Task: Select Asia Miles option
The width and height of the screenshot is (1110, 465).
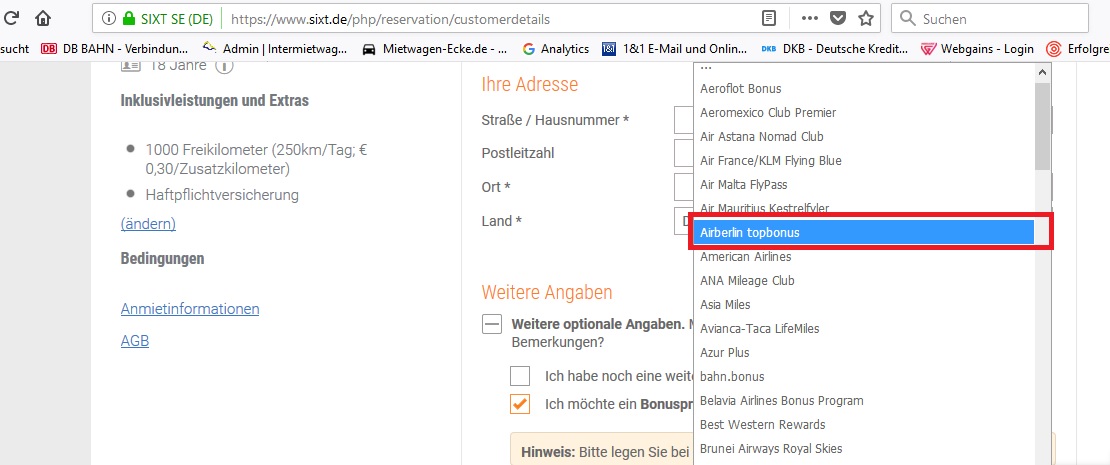Action: point(863,304)
